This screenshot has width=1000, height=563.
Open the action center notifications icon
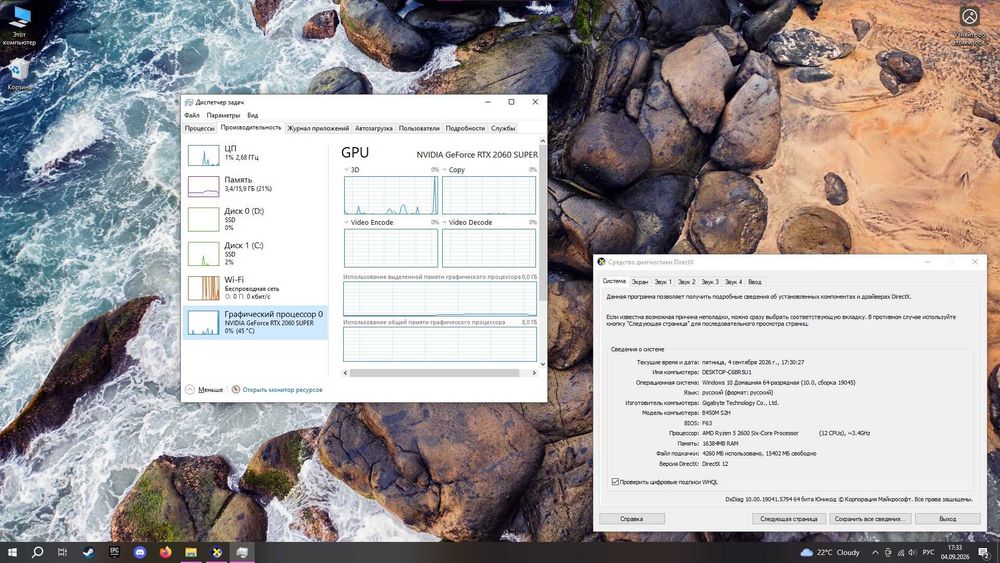pyautogui.click(x=985, y=553)
